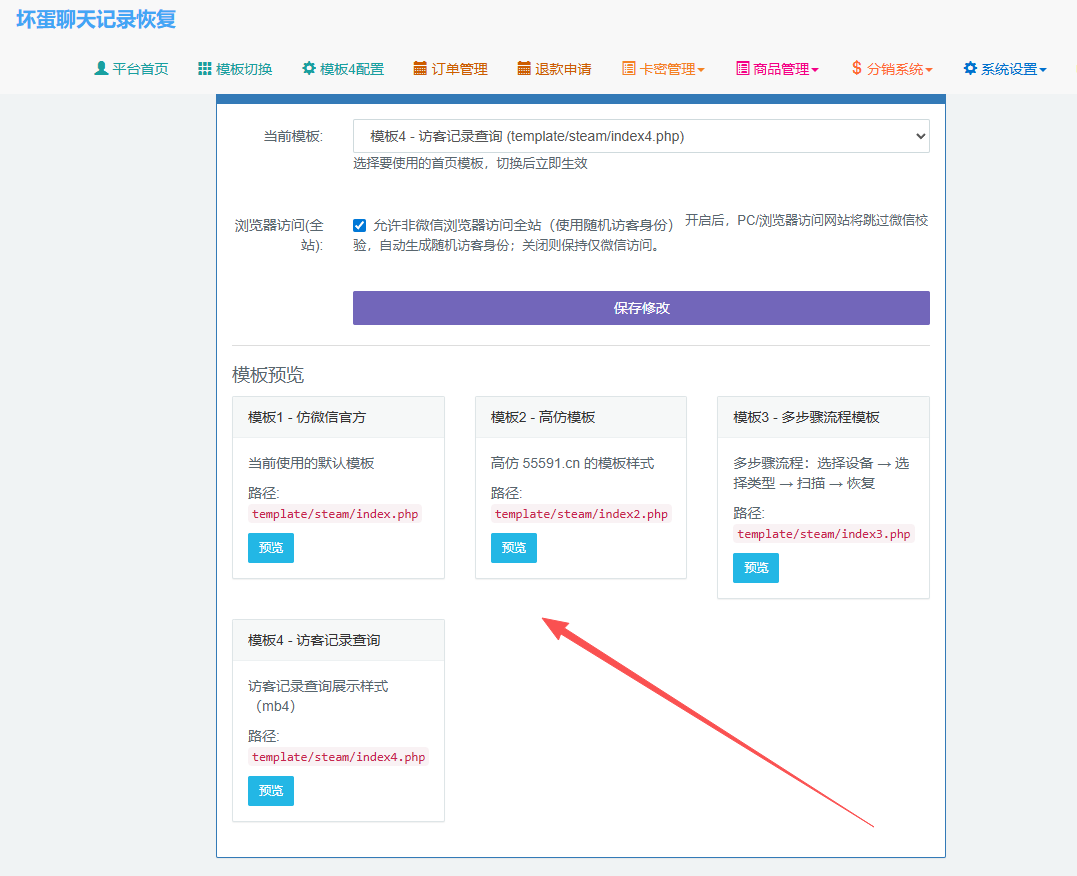Open the 当前模板 template selection dropdown

pyautogui.click(x=640, y=136)
